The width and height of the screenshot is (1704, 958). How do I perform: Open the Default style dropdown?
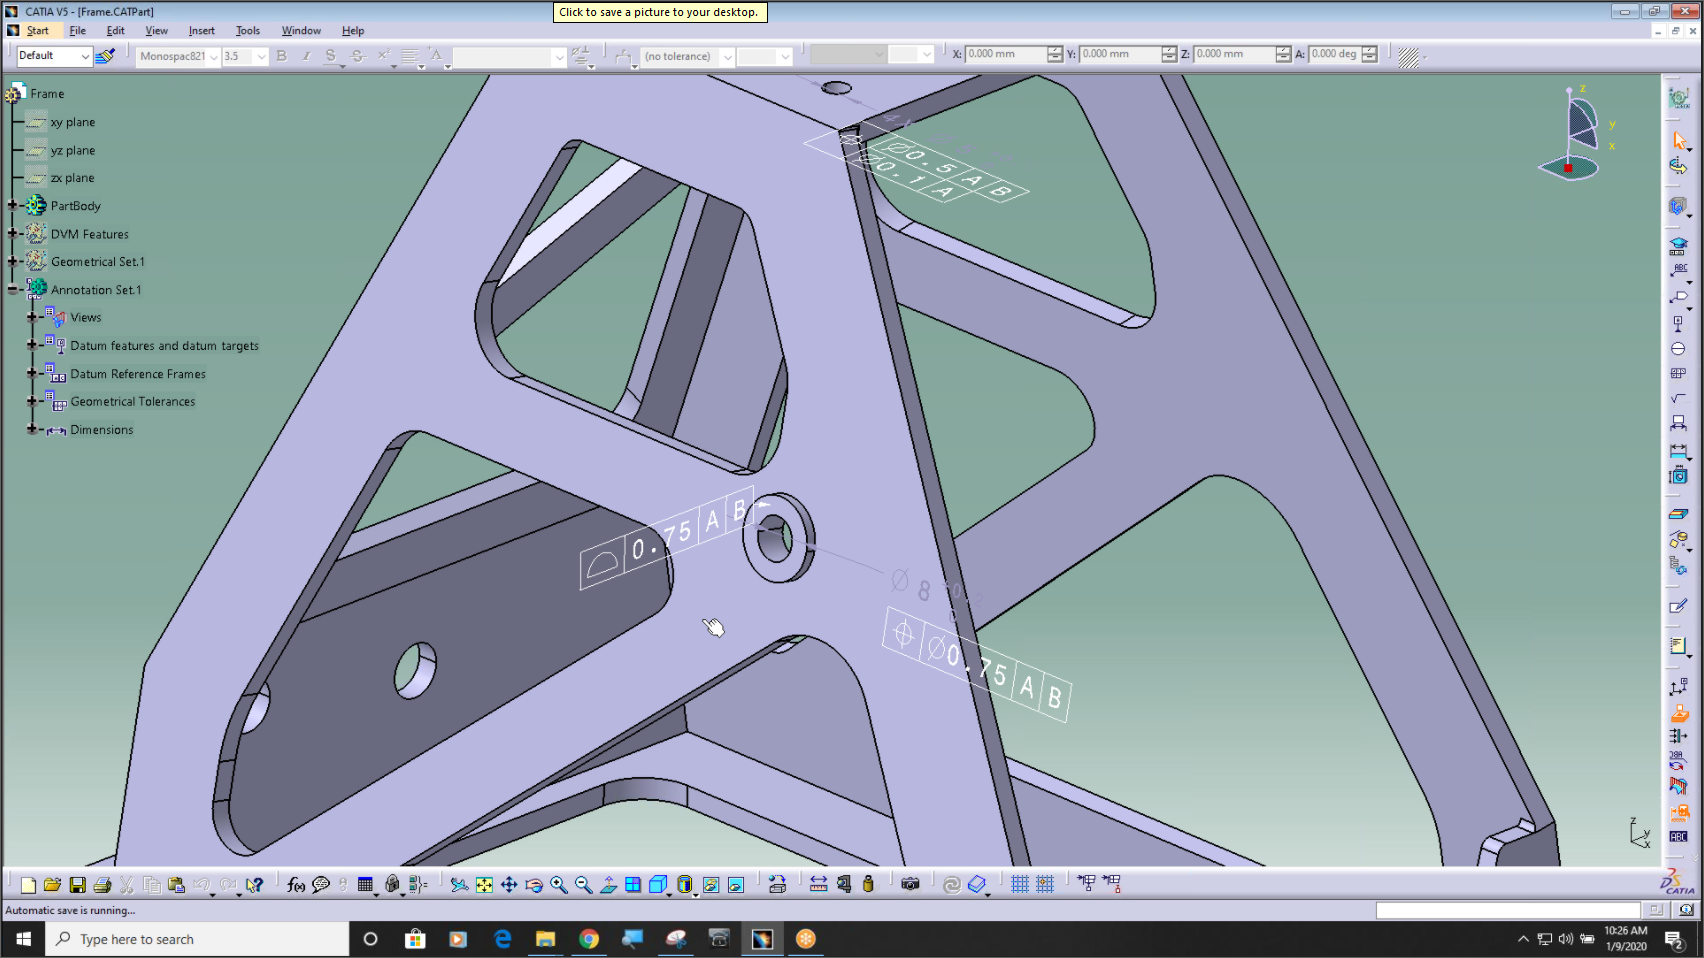tap(85, 55)
